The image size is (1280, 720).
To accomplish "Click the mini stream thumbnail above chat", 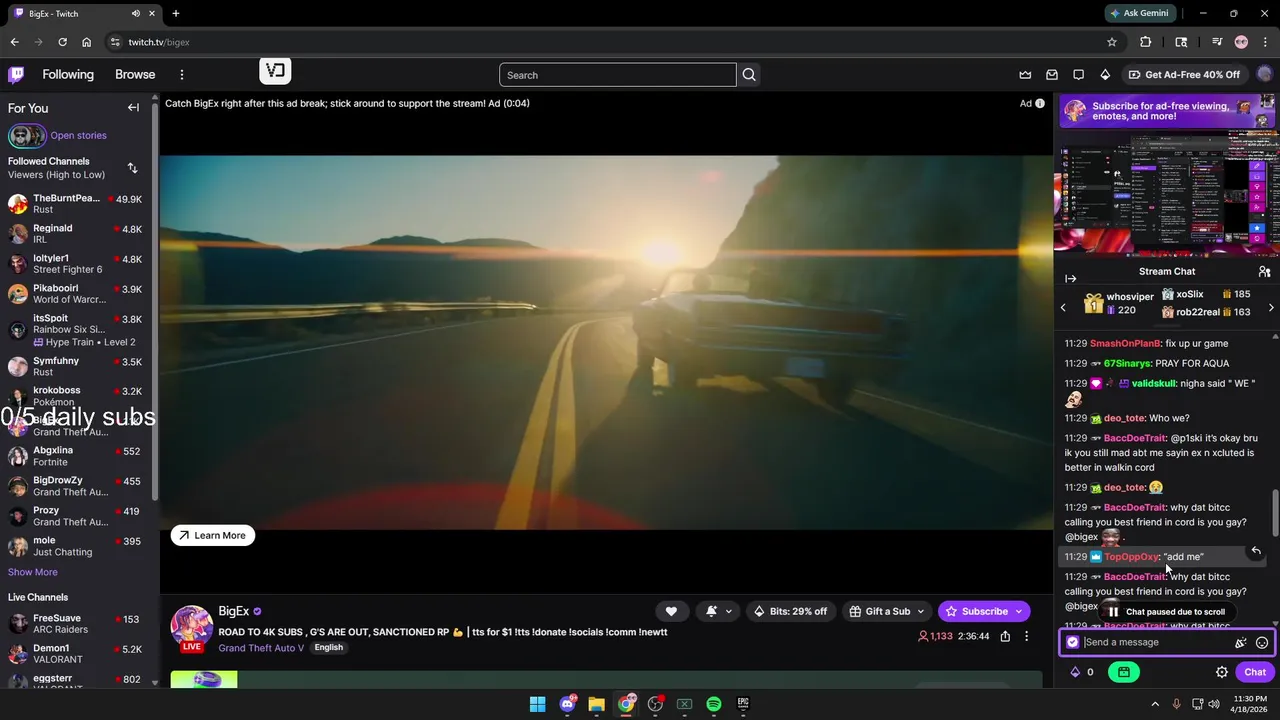I will (1166, 192).
